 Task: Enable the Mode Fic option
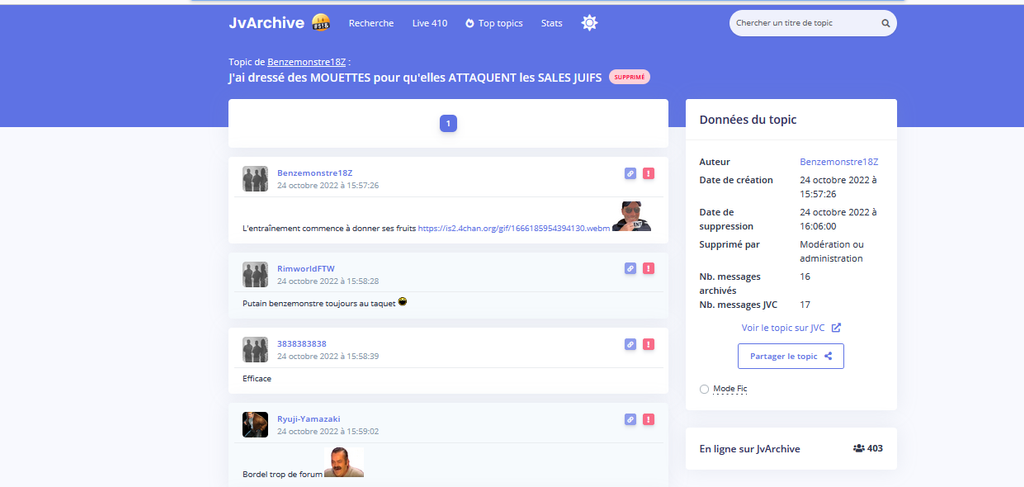(705, 388)
